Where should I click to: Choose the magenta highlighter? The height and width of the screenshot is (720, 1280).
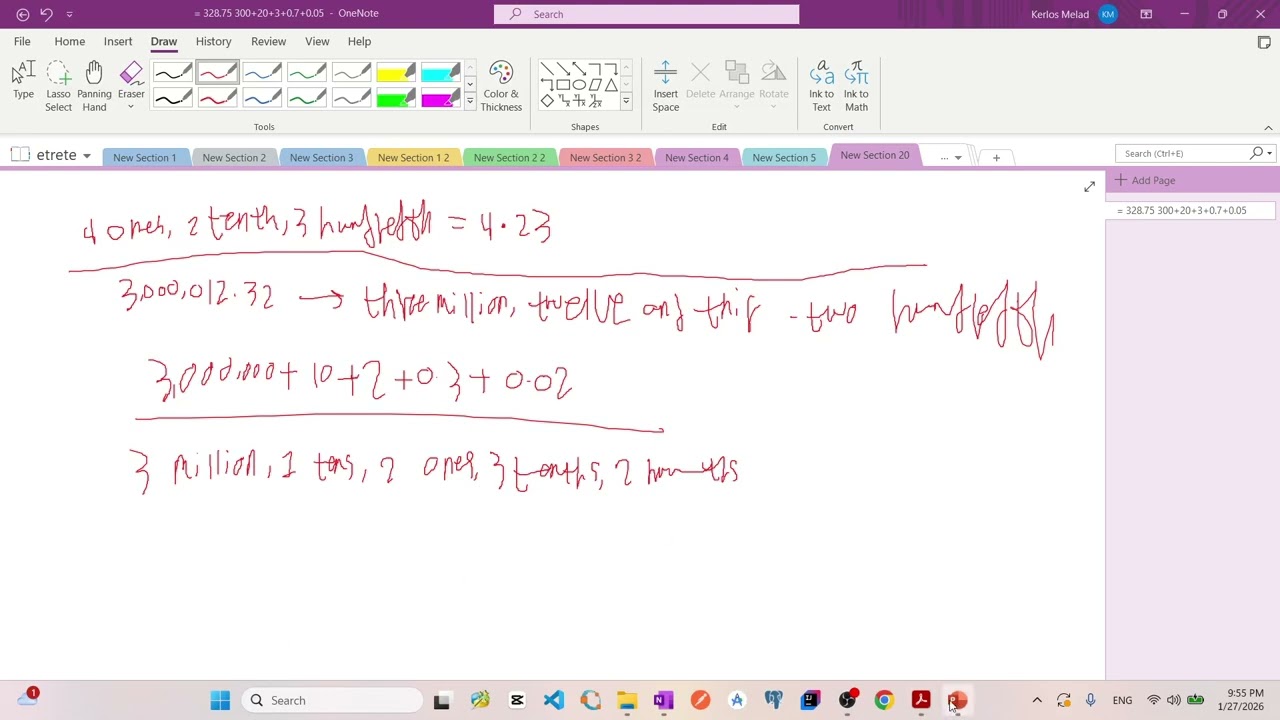[441, 97]
